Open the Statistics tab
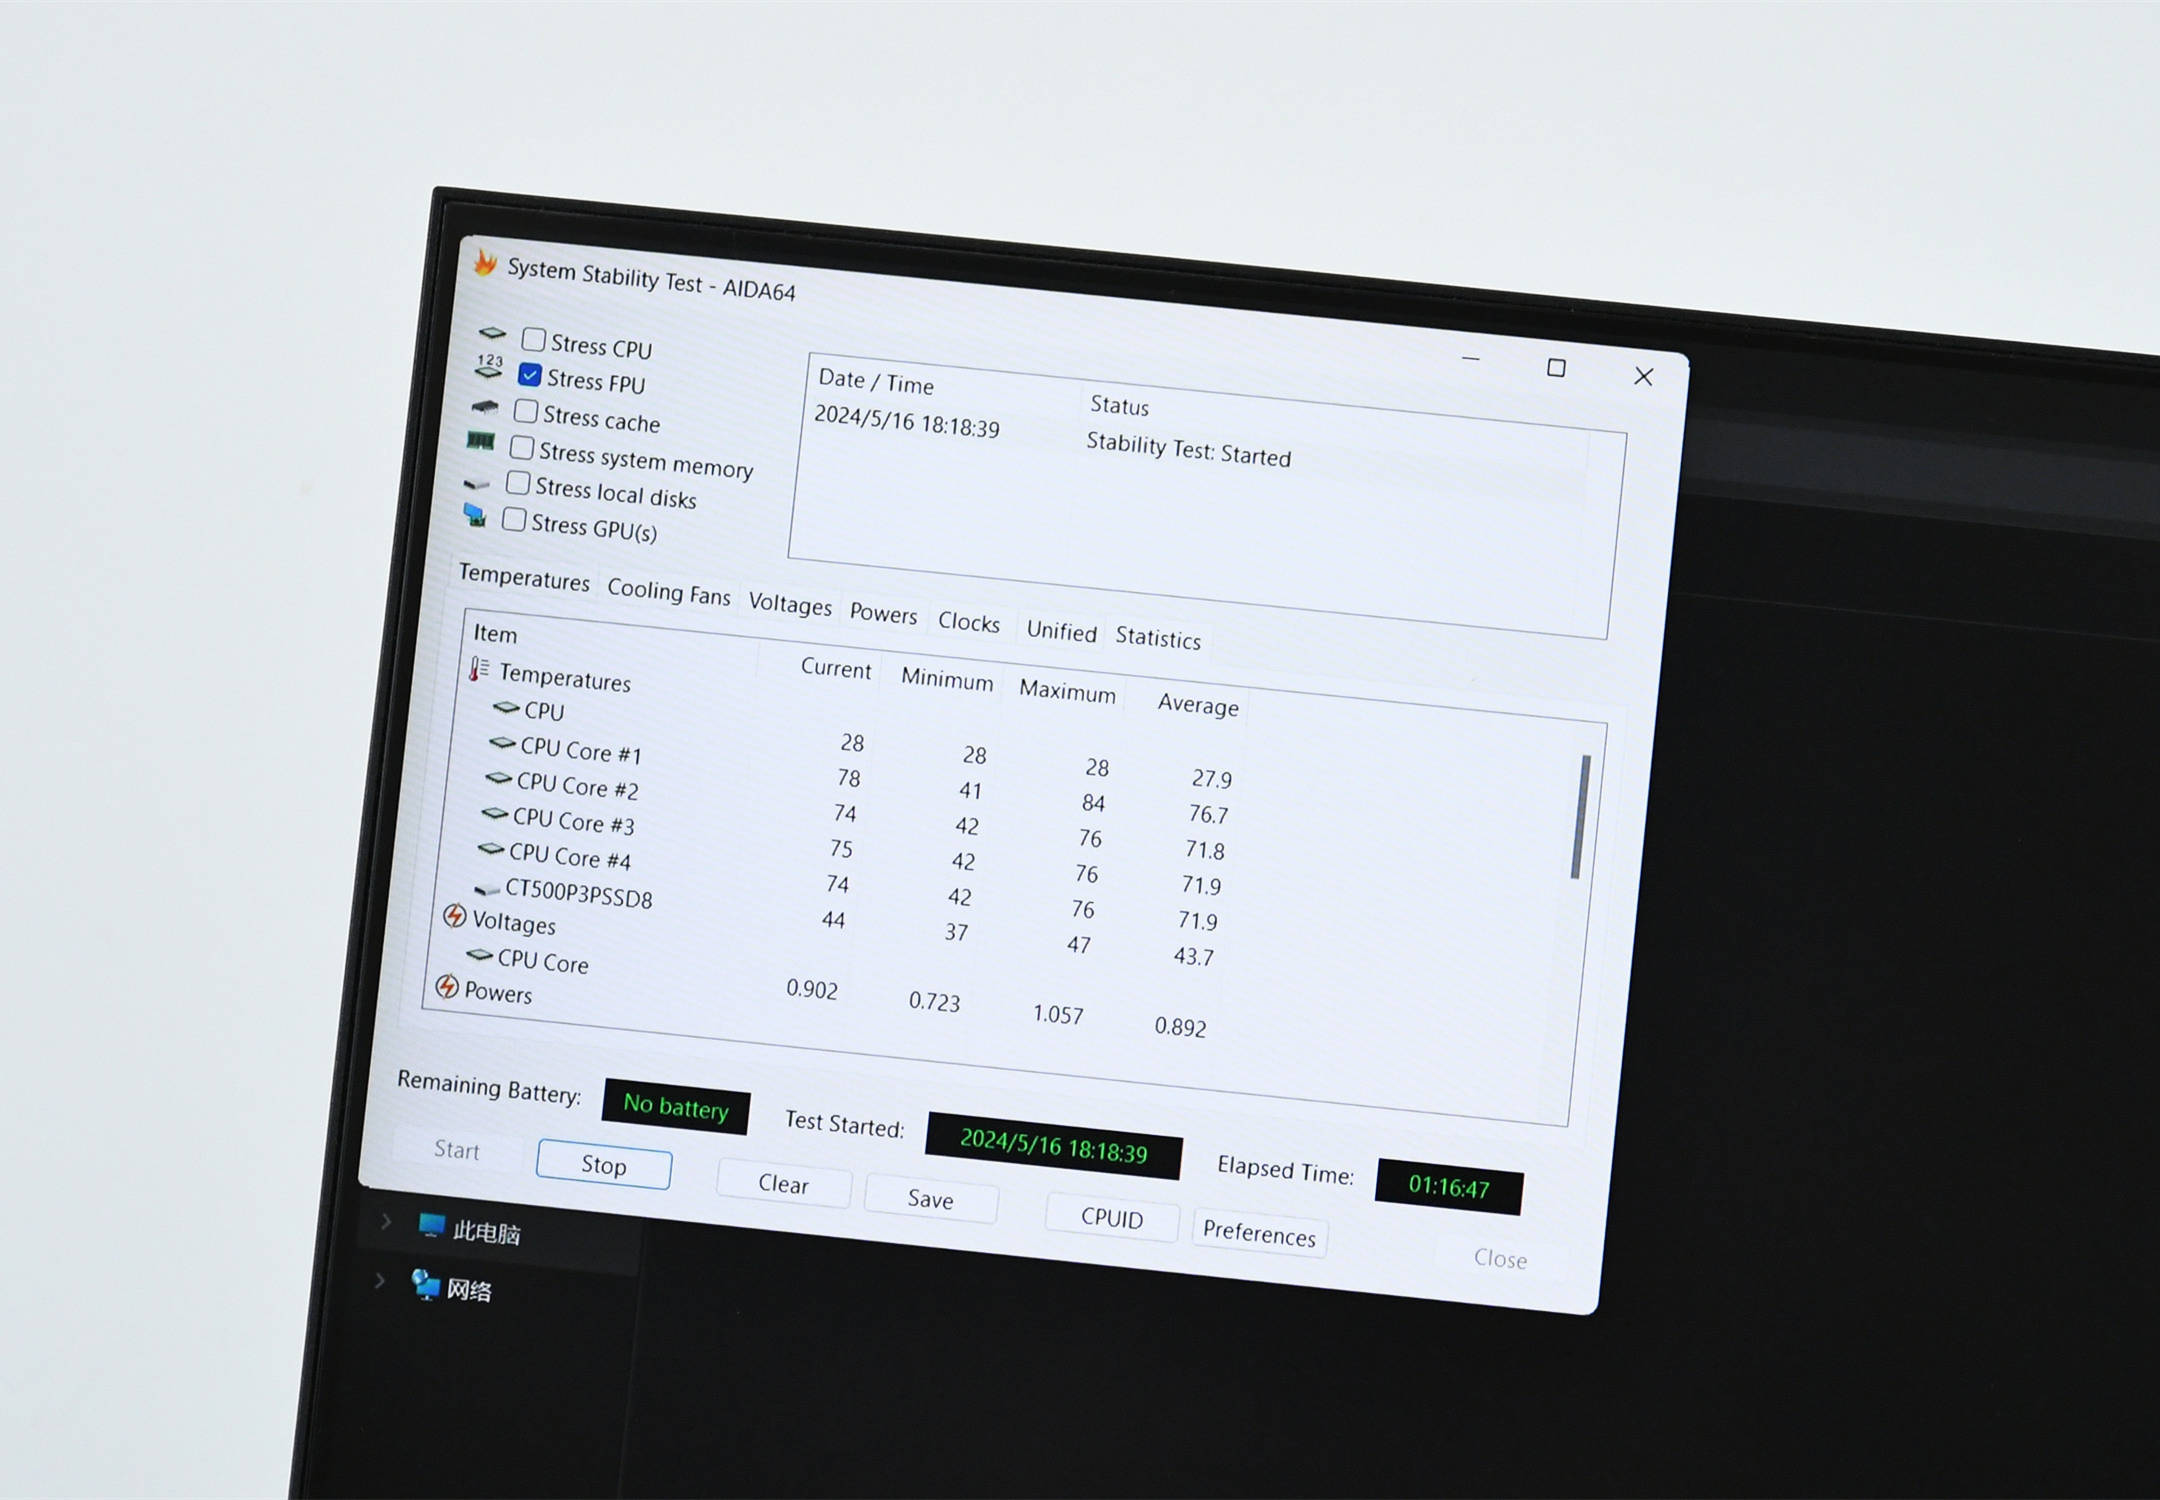This screenshot has width=2160, height=1500. 1158,638
